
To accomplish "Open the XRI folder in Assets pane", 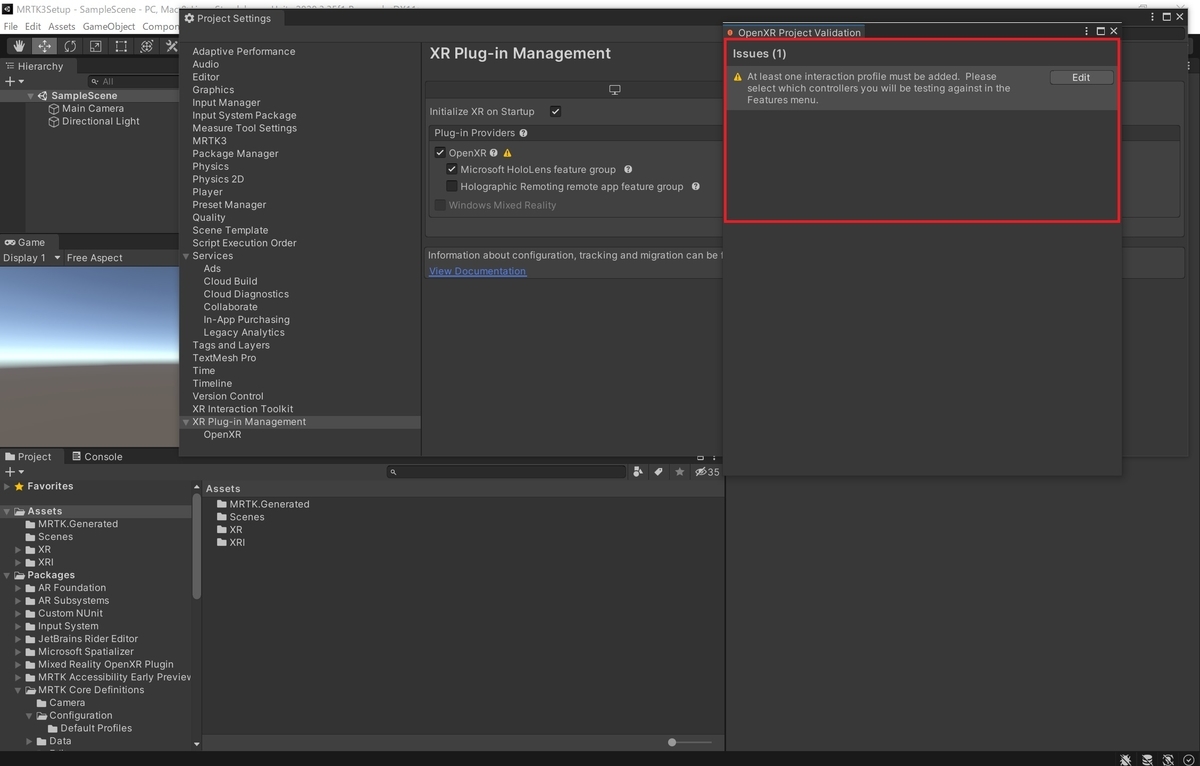I will [231, 543].
